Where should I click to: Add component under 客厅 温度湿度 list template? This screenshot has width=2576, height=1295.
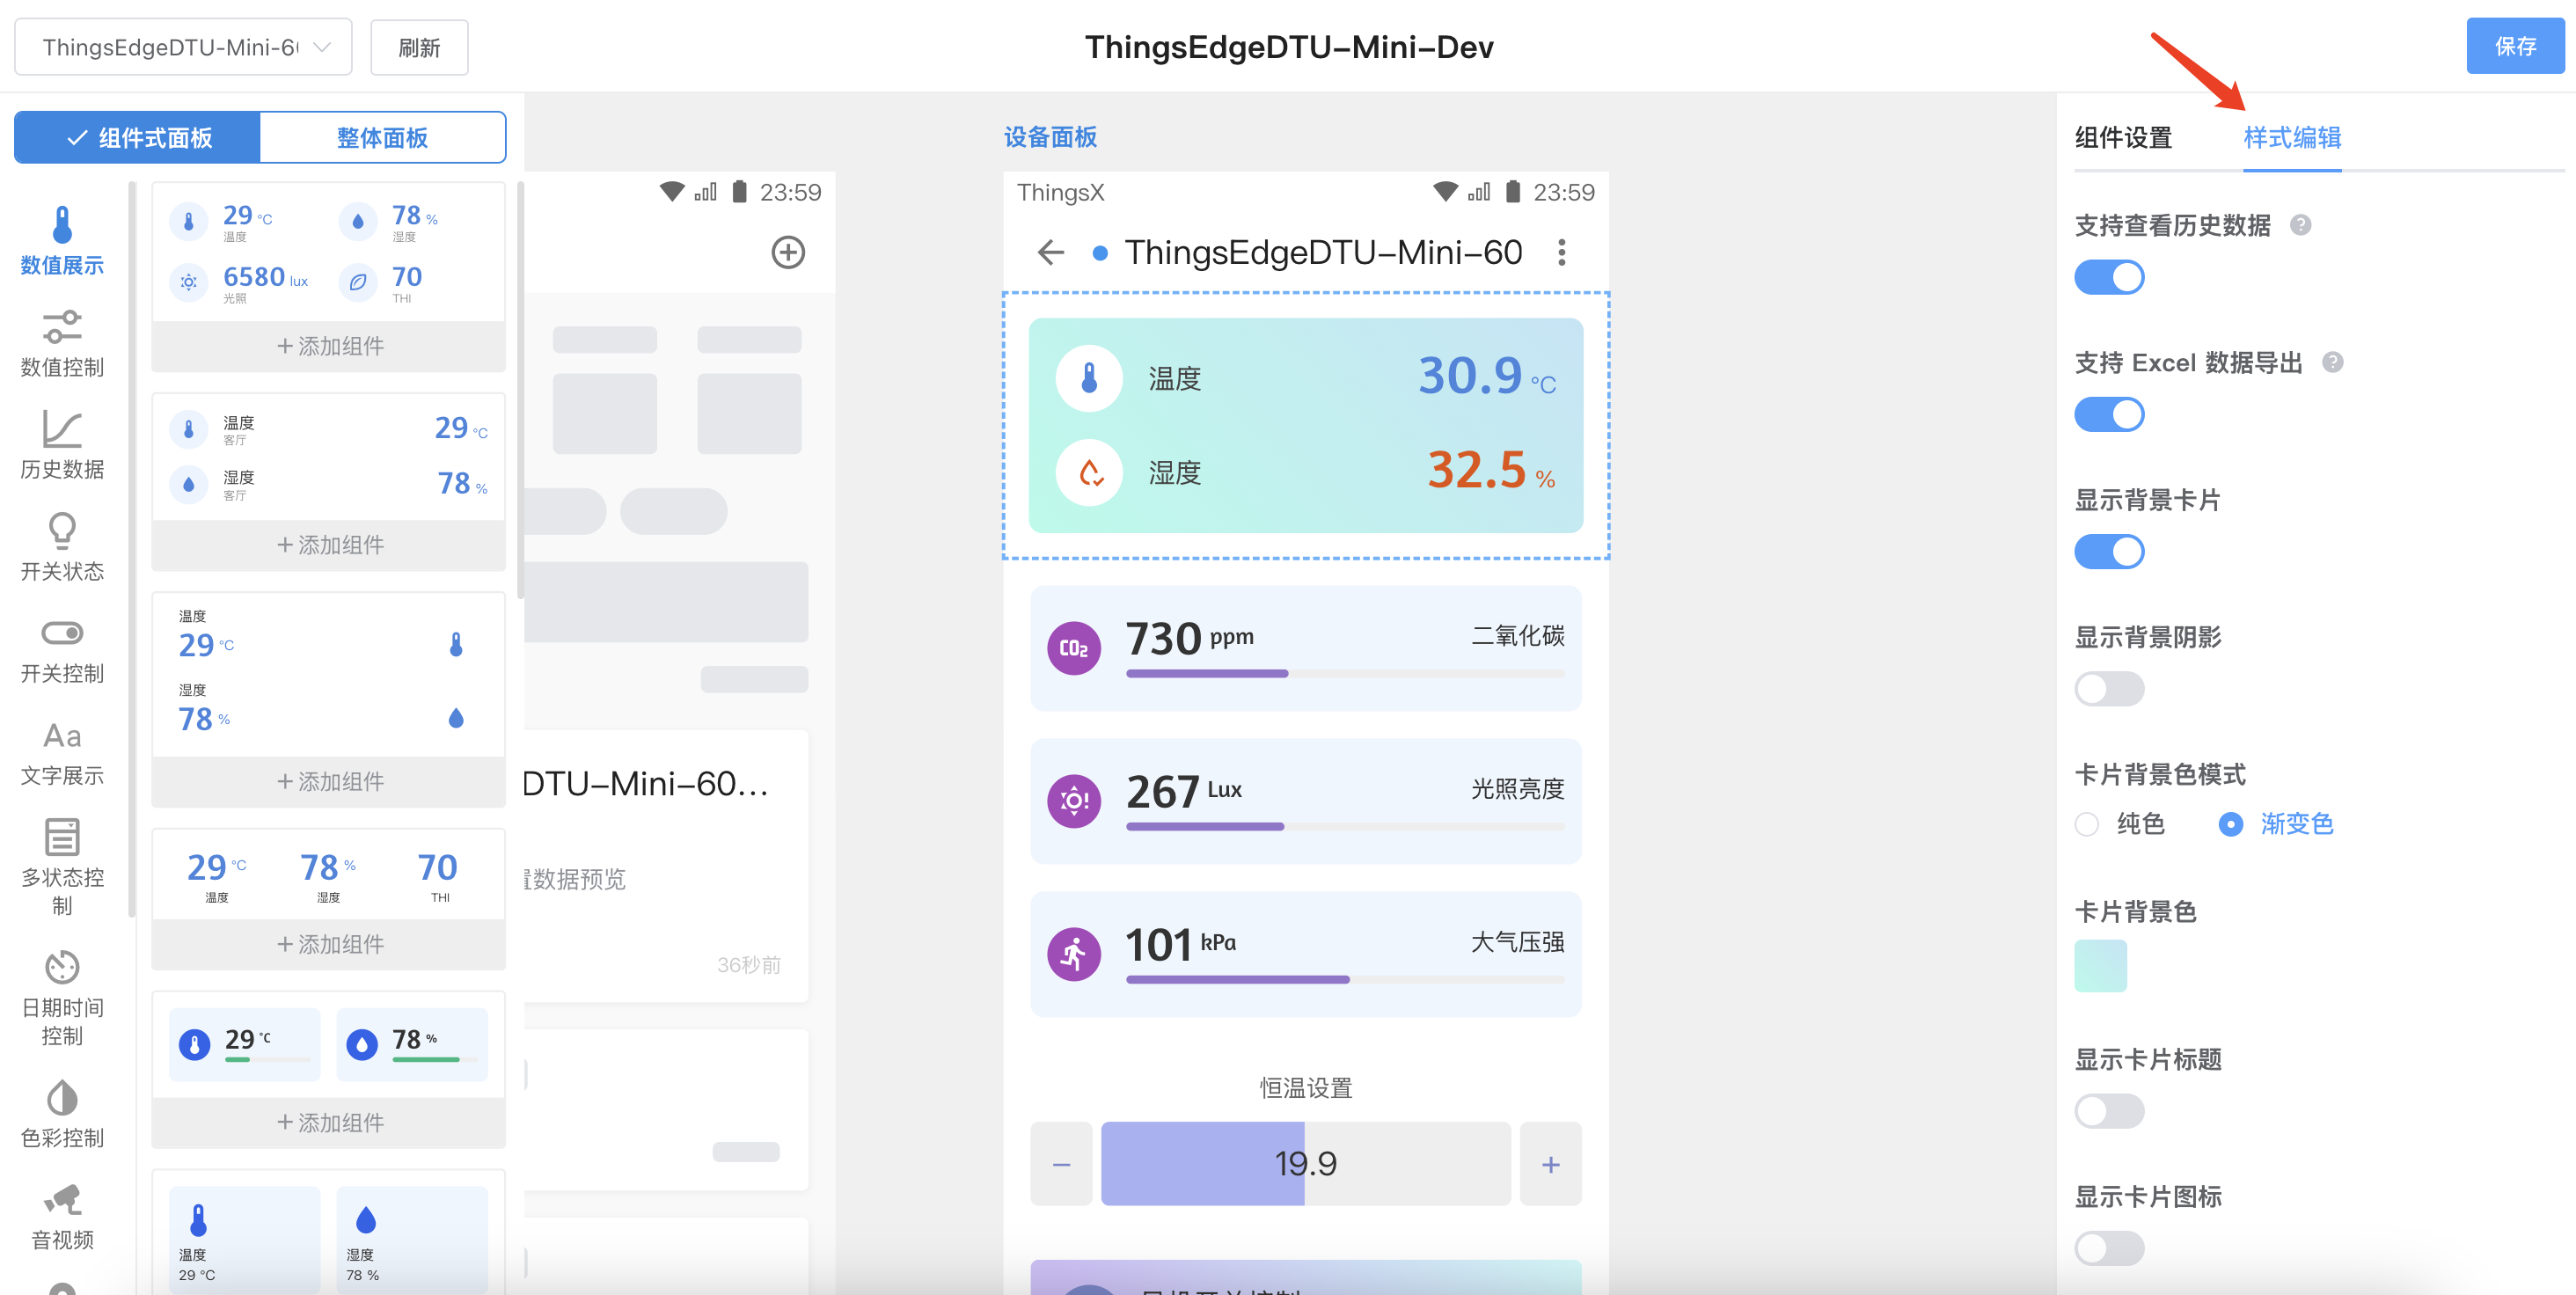pyautogui.click(x=329, y=545)
